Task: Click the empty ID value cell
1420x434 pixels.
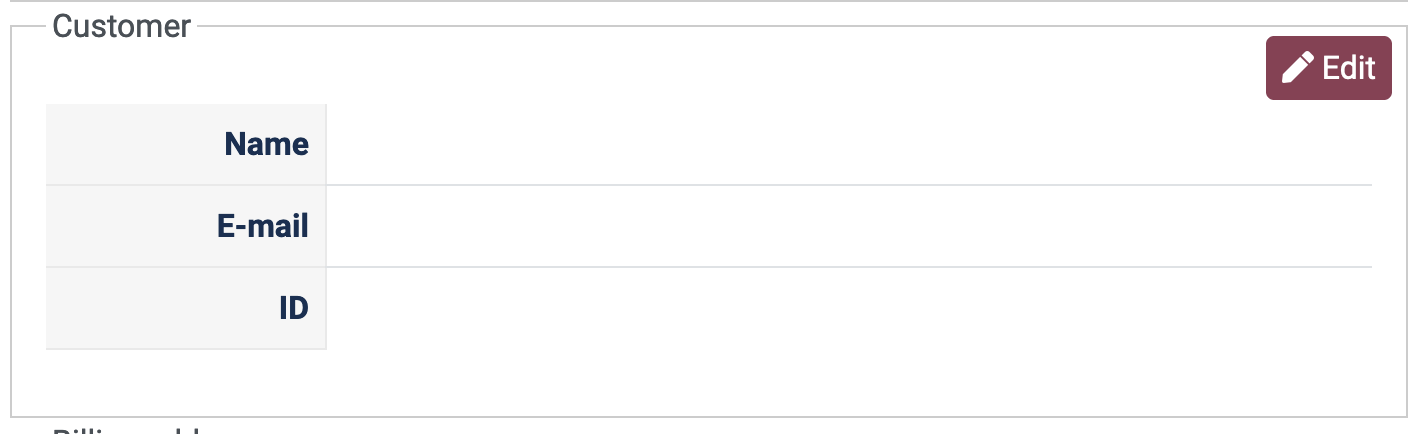Action: pyautogui.click(x=848, y=309)
